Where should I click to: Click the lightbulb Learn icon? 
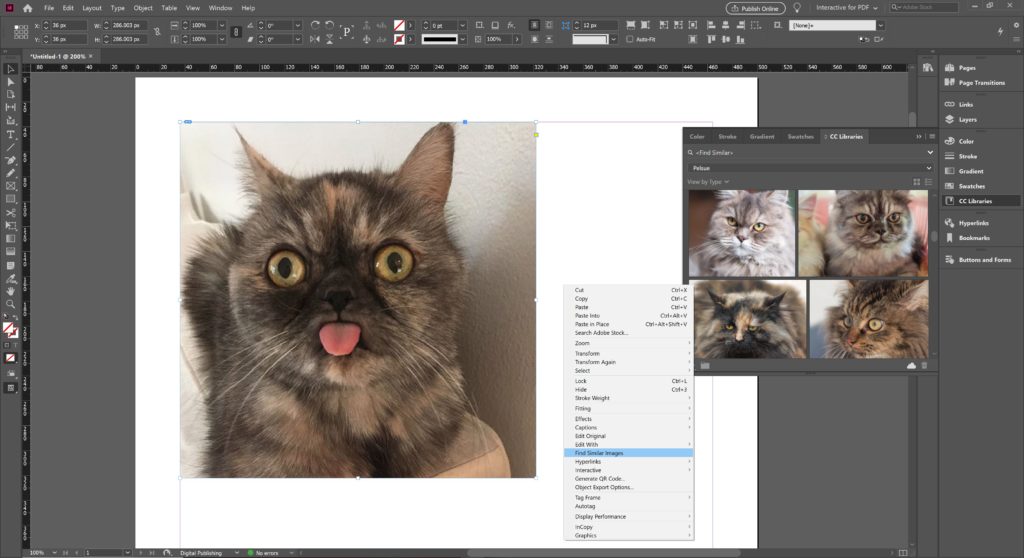coord(797,8)
